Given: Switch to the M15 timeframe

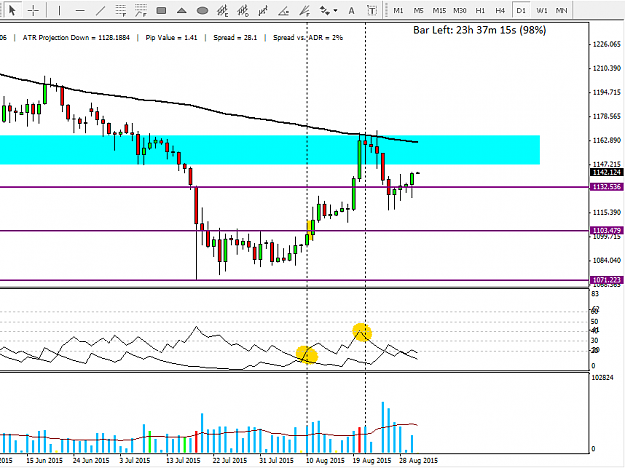Looking at the screenshot, I should [x=439, y=10].
